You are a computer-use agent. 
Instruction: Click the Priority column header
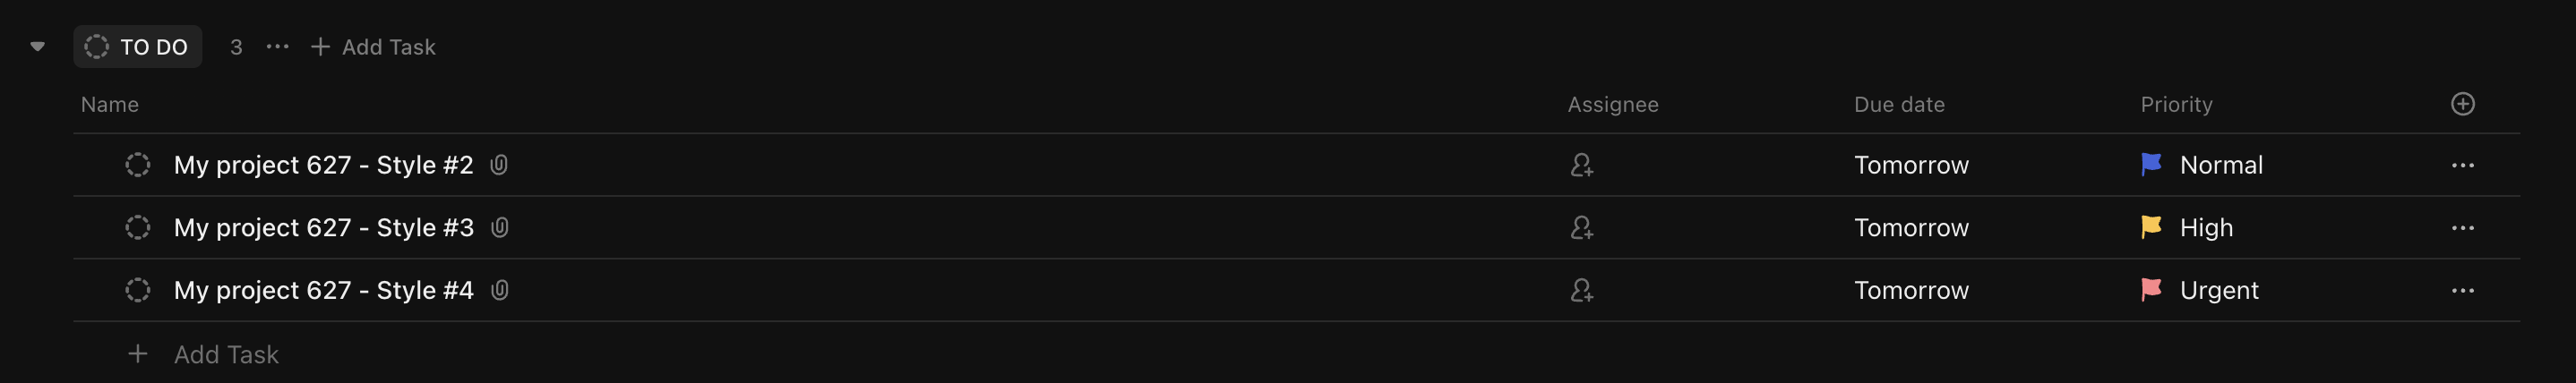tap(2176, 104)
